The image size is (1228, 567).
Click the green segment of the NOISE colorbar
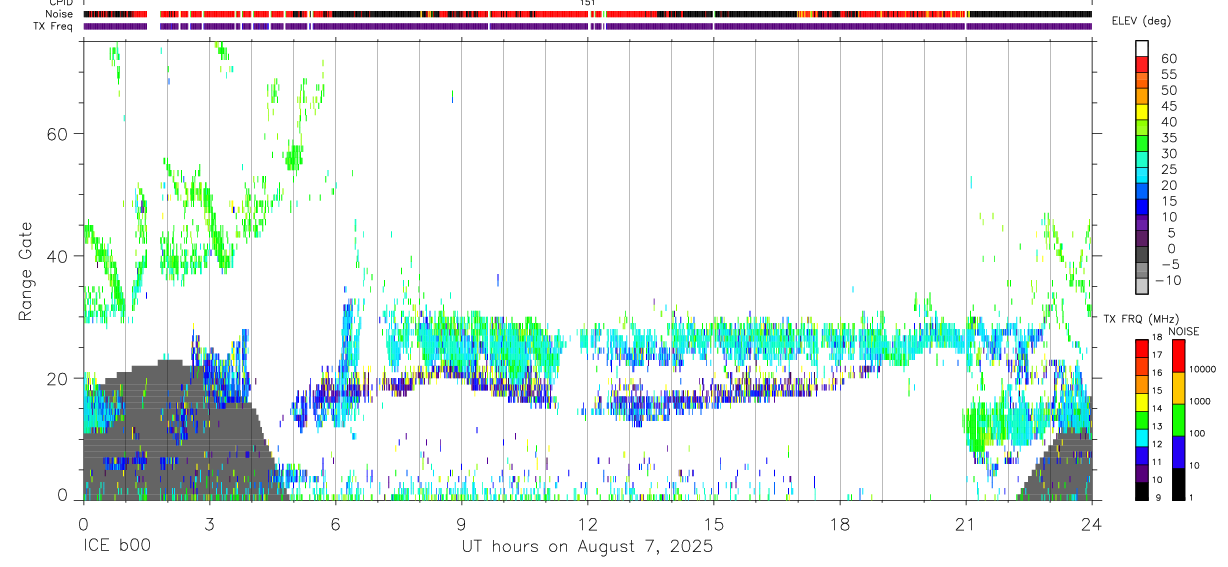(1178, 420)
